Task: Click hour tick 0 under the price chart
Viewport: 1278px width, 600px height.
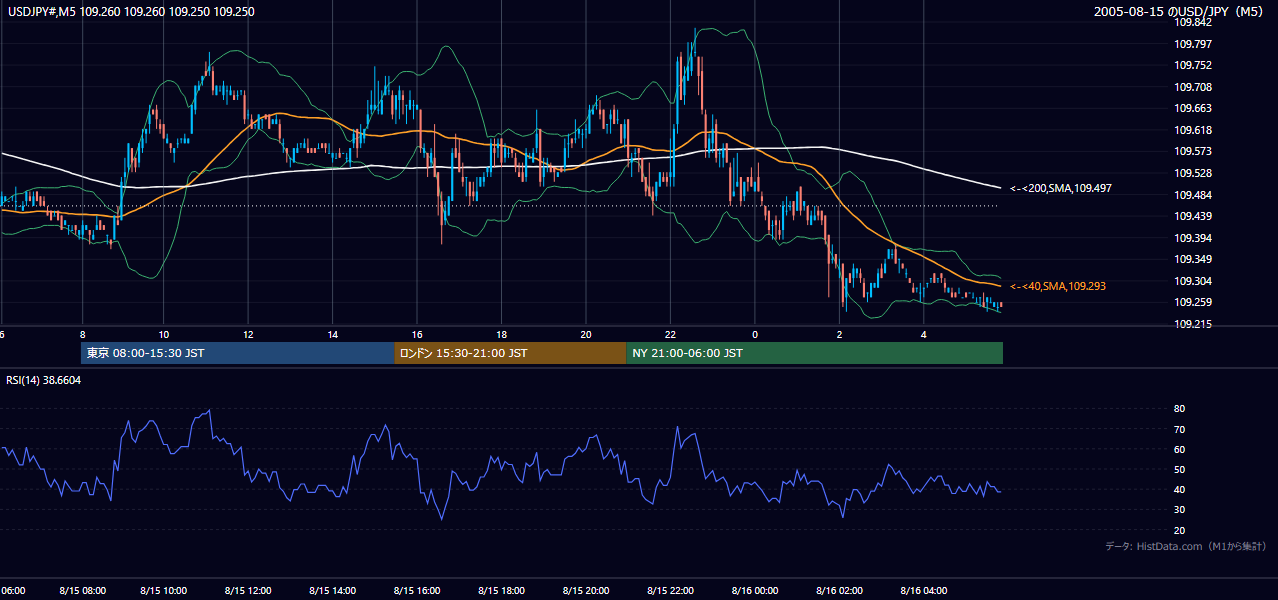Action: point(755,334)
